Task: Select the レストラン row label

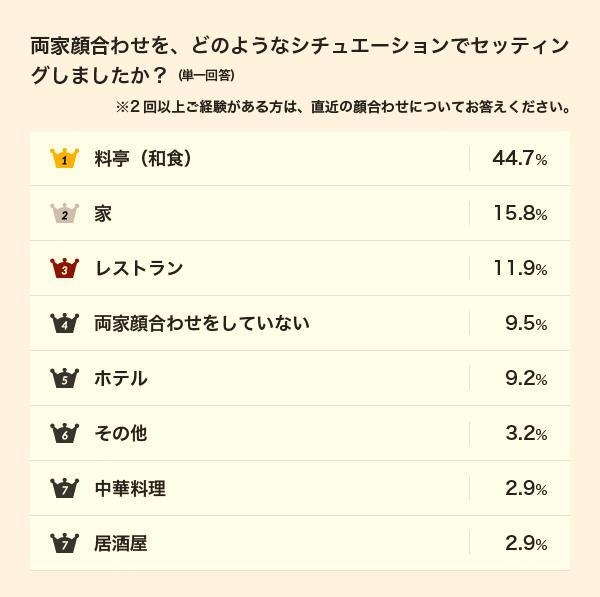Action: coord(139,268)
